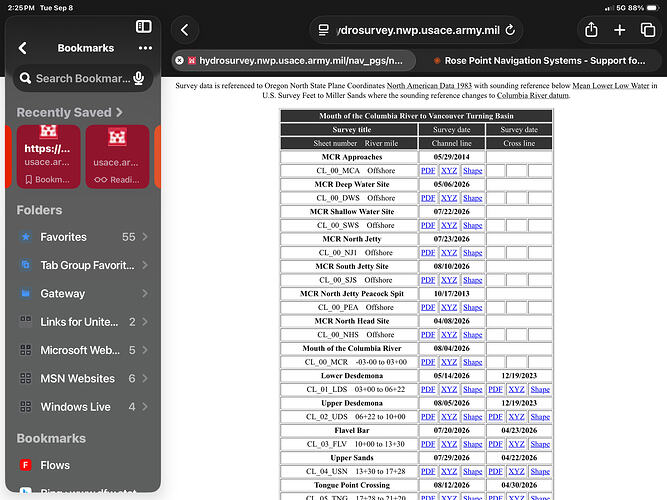Image resolution: width=667 pixels, height=500 pixels.
Task: Click the Favorites star icon
Action: (26, 237)
